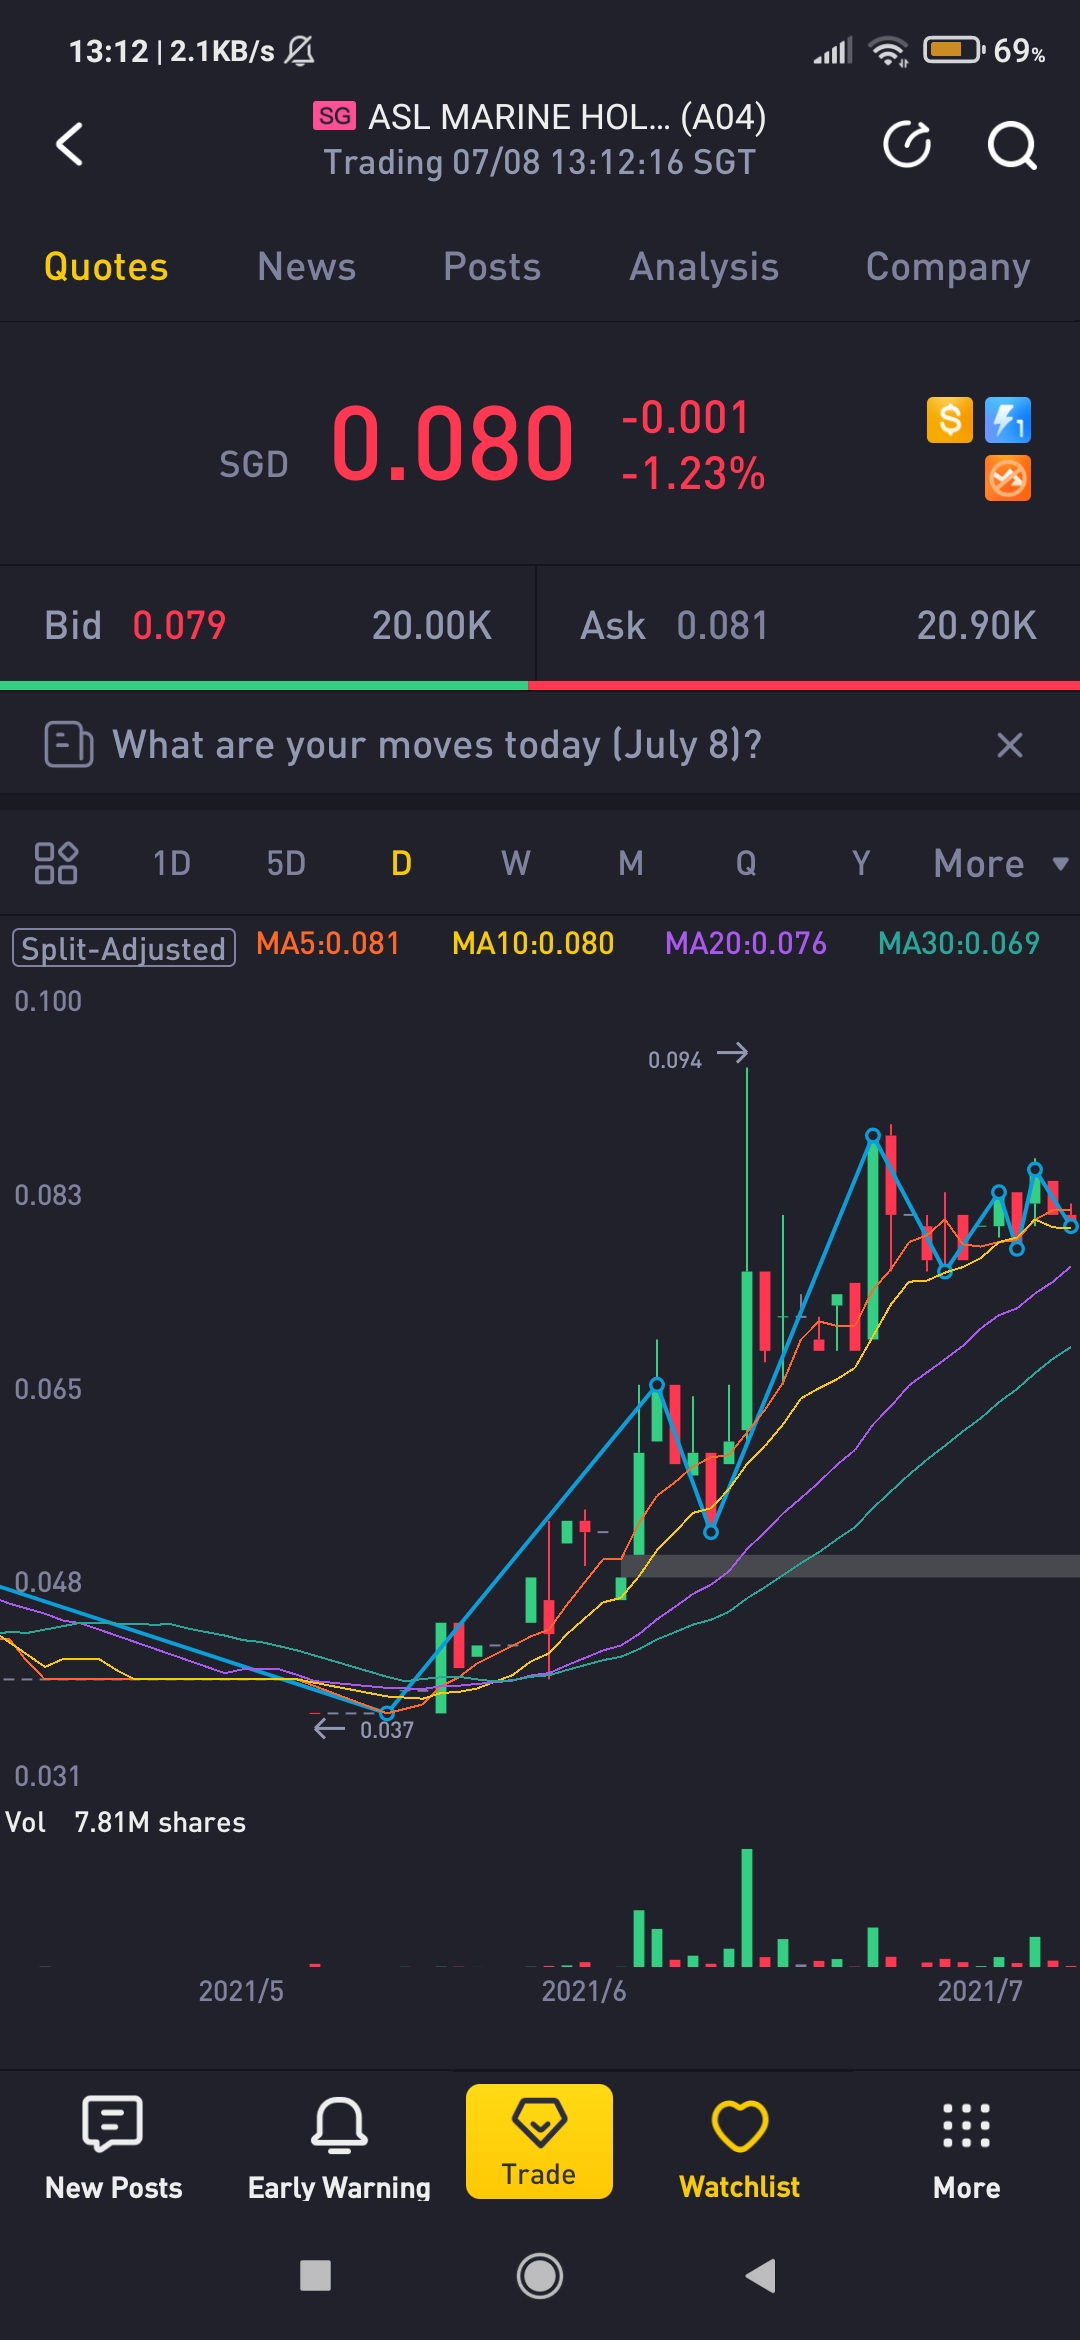Screen dimensions: 1080x2340
Task: Select the M monthly chart period
Action: (631, 863)
